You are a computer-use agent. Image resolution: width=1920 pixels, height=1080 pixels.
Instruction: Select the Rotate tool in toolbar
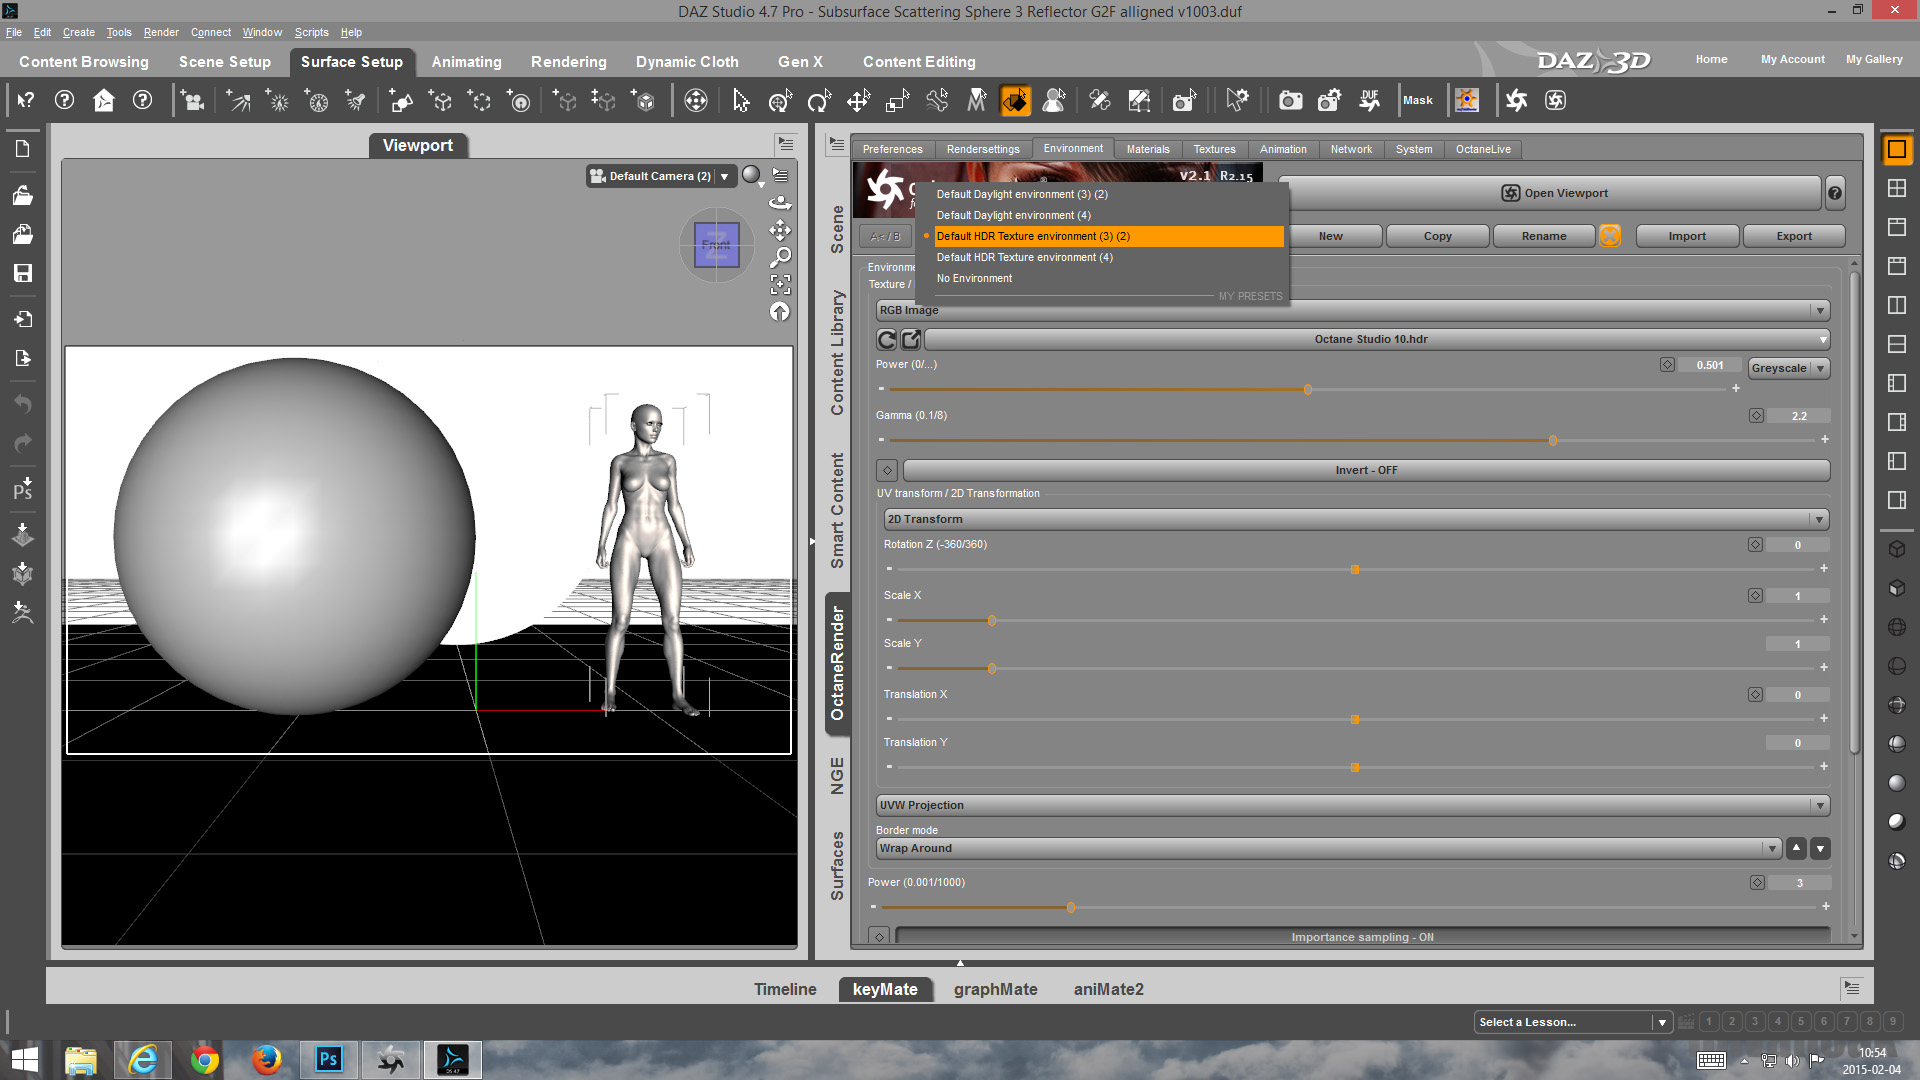click(x=819, y=100)
